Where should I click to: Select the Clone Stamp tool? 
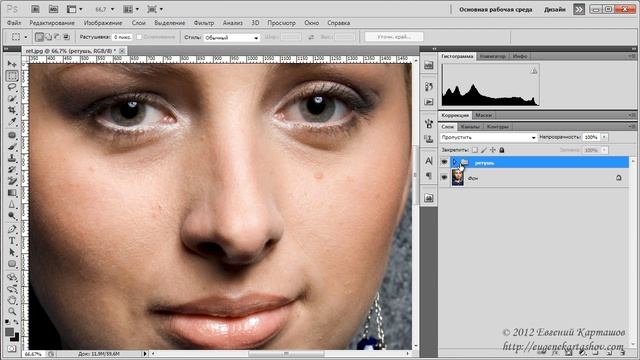click(12, 158)
